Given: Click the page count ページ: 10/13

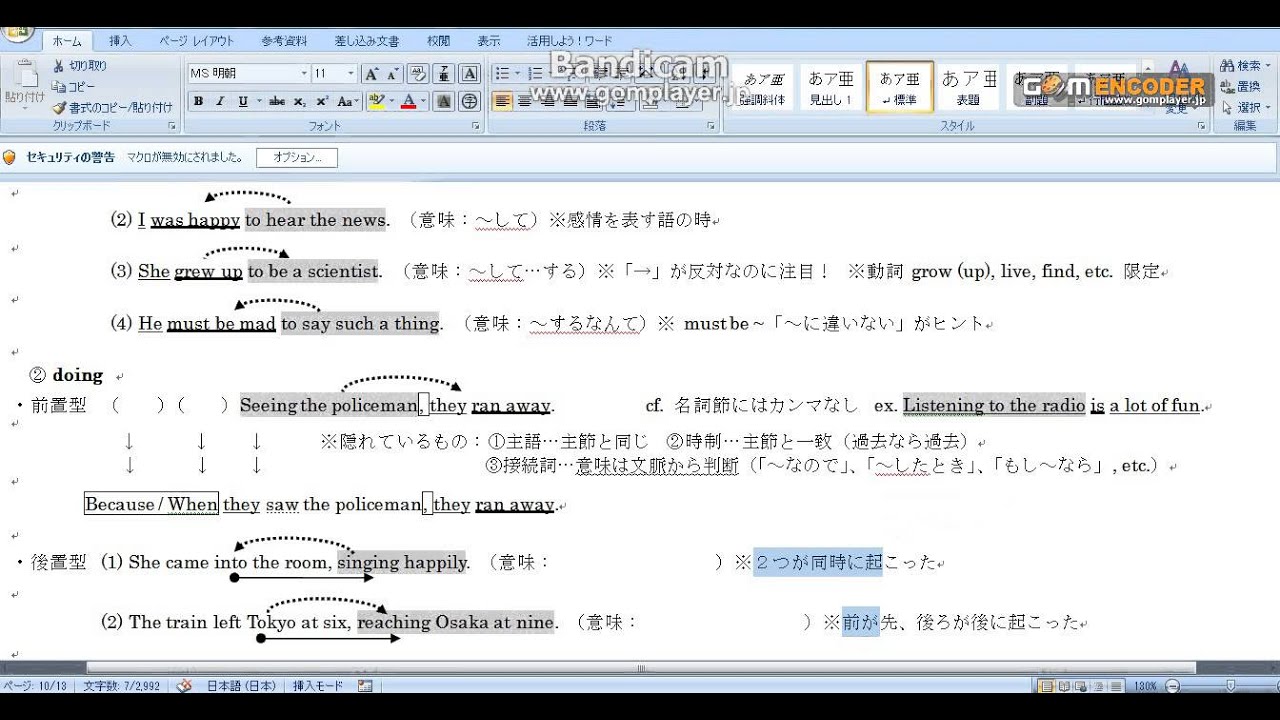Looking at the screenshot, I should click(35, 686).
